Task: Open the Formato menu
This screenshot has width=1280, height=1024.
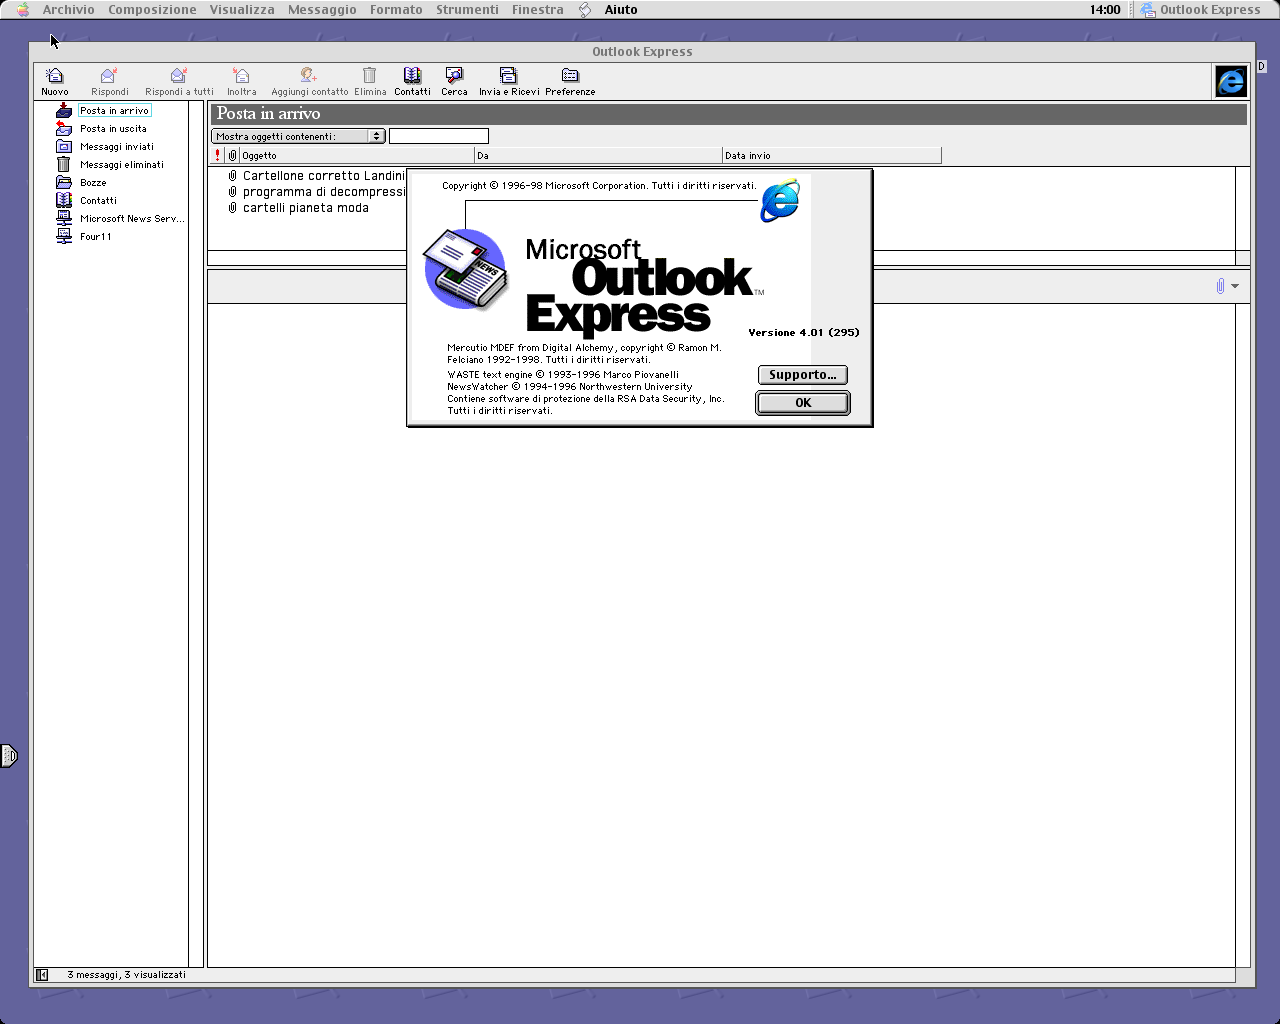Action: pyautogui.click(x=396, y=10)
